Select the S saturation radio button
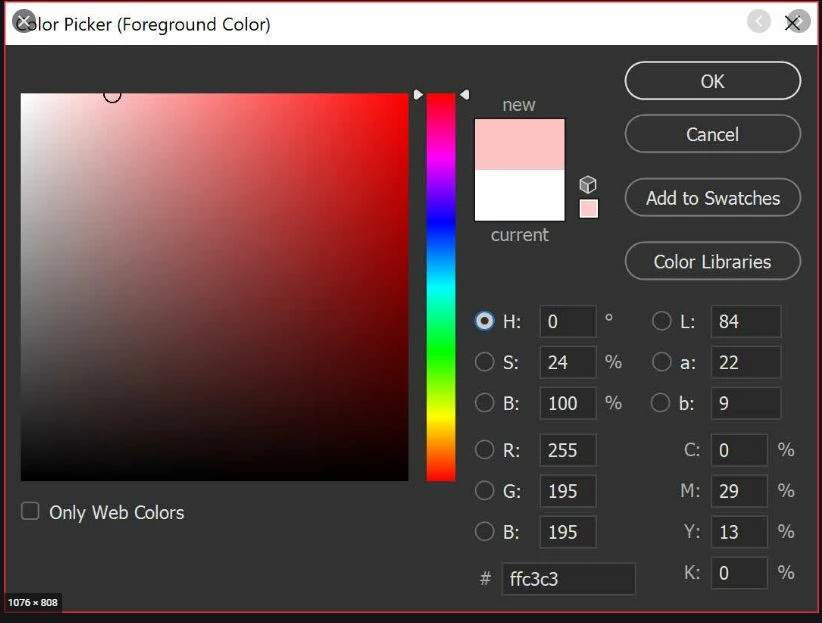The width and height of the screenshot is (822, 623). (x=484, y=361)
